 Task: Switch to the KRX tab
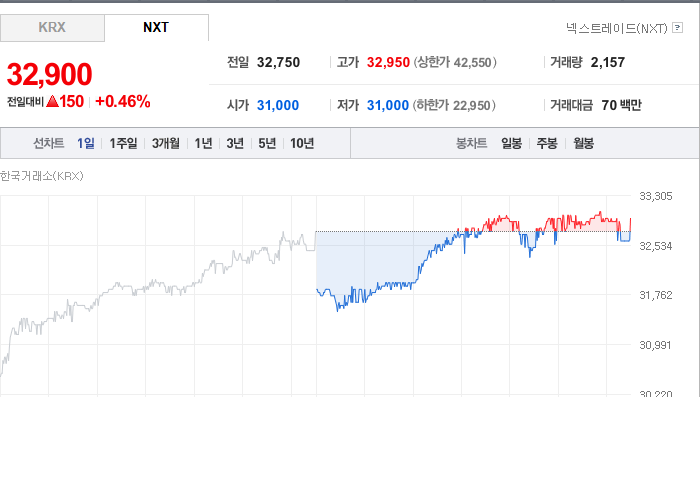tap(52, 28)
